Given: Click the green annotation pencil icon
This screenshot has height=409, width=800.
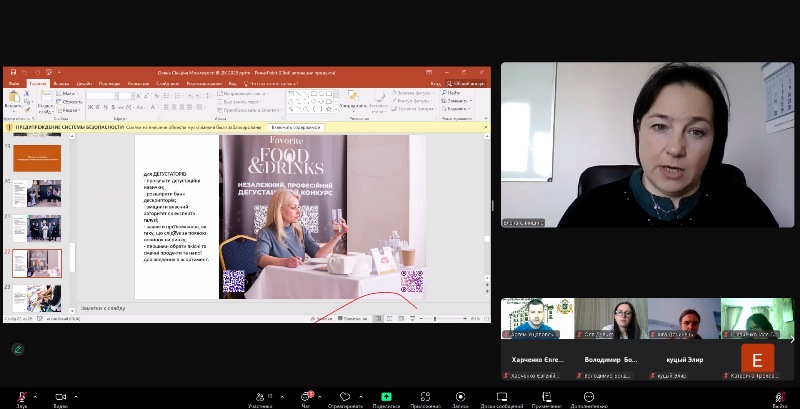Looking at the screenshot, I should coord(18,349).
